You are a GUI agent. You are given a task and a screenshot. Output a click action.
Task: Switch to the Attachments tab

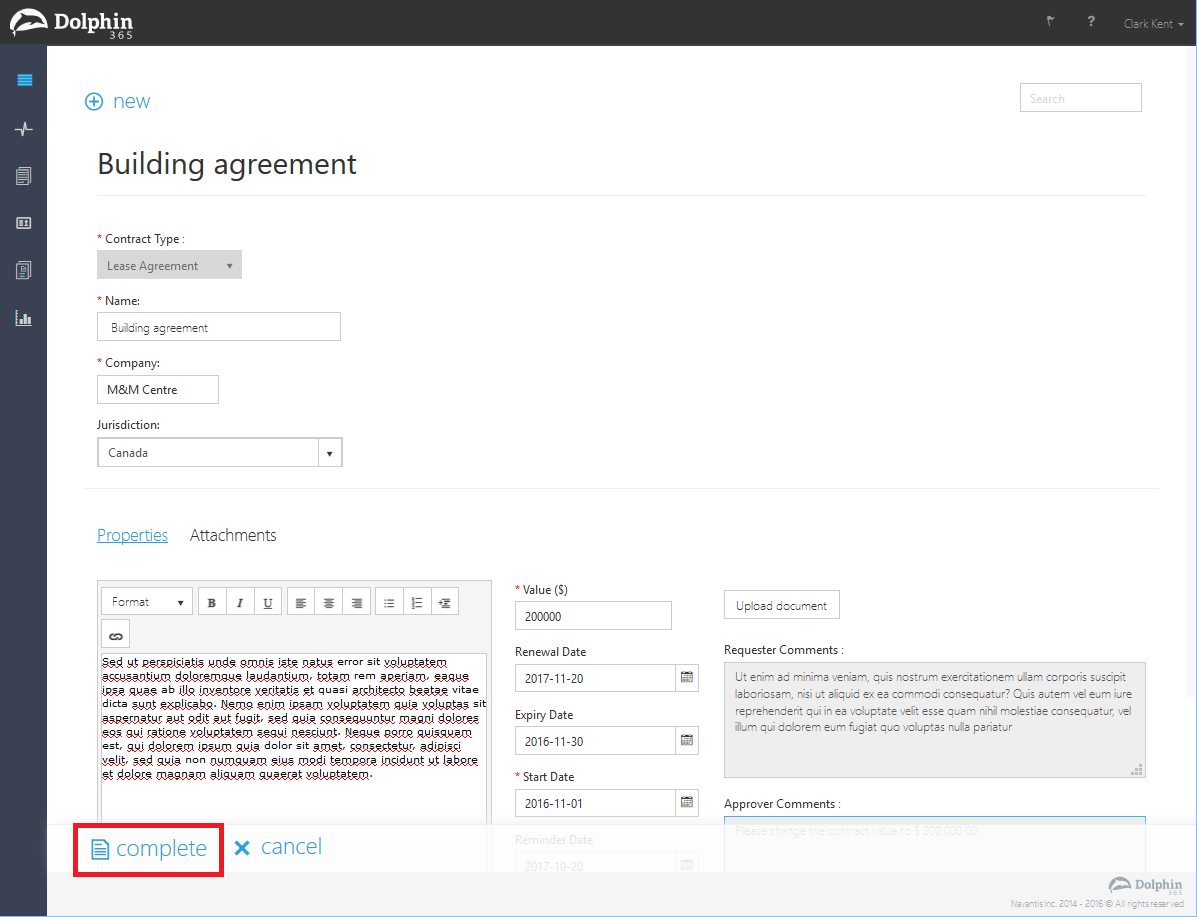pos(233,535)
